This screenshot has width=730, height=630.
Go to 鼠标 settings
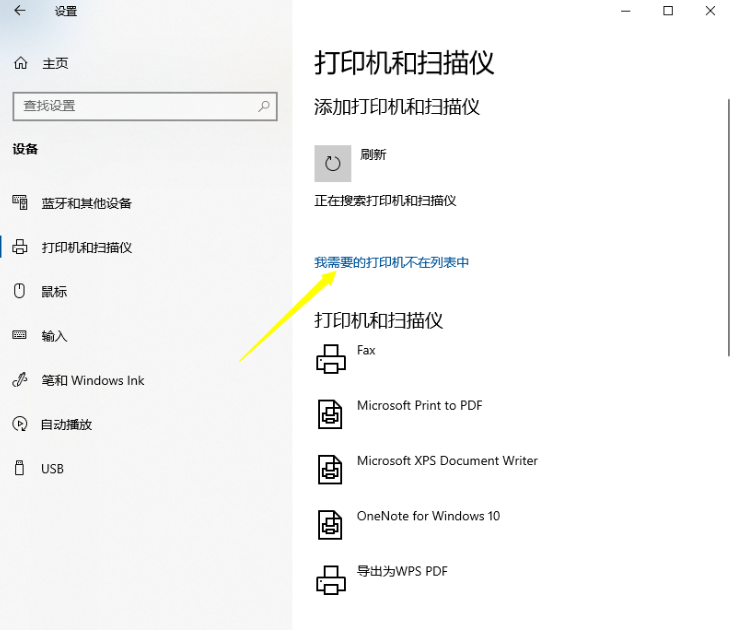click(54, 292)
